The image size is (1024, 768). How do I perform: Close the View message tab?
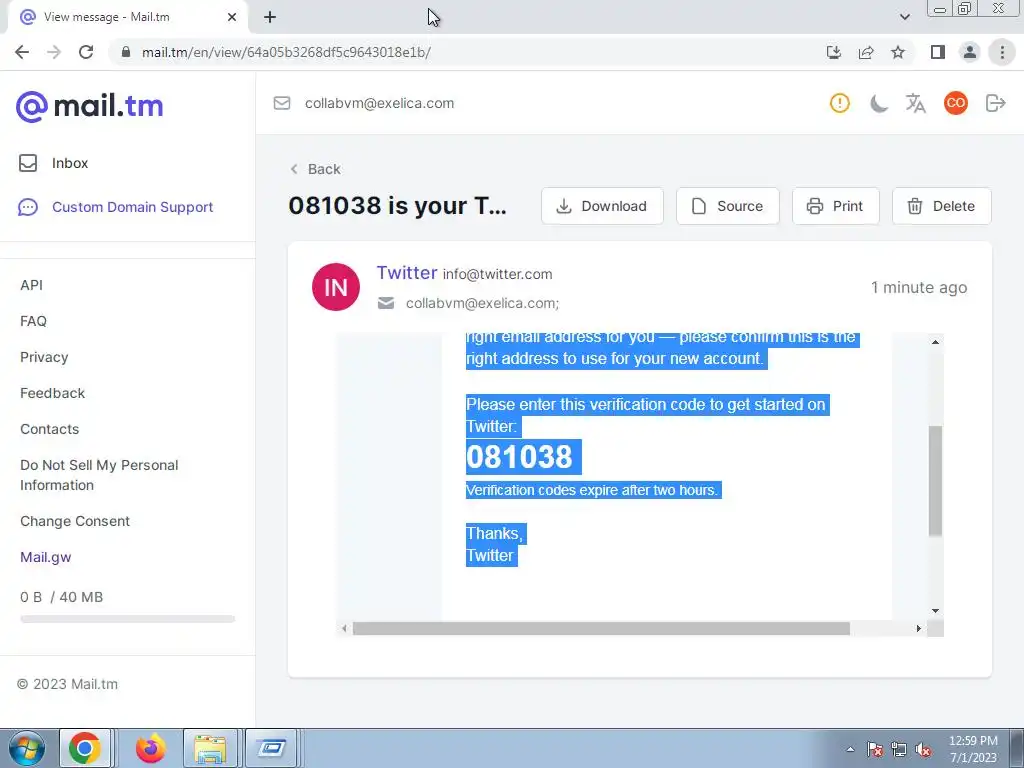232,17
